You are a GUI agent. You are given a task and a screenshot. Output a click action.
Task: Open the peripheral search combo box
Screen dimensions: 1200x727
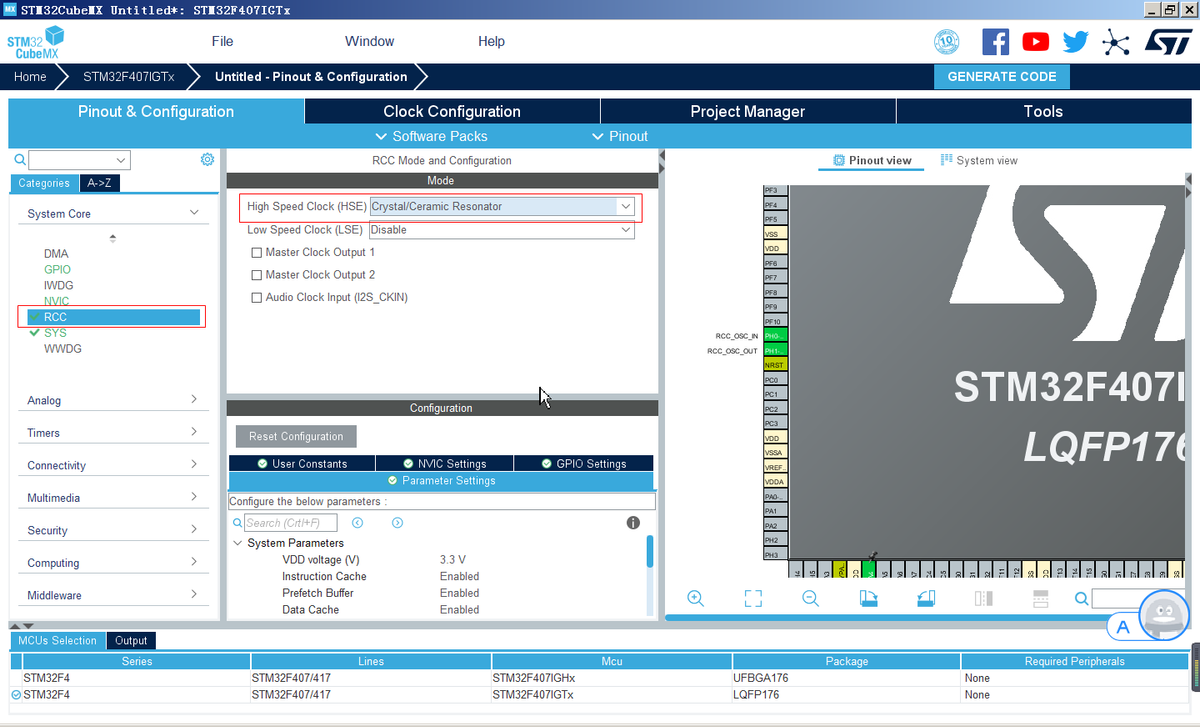(80, 160)
